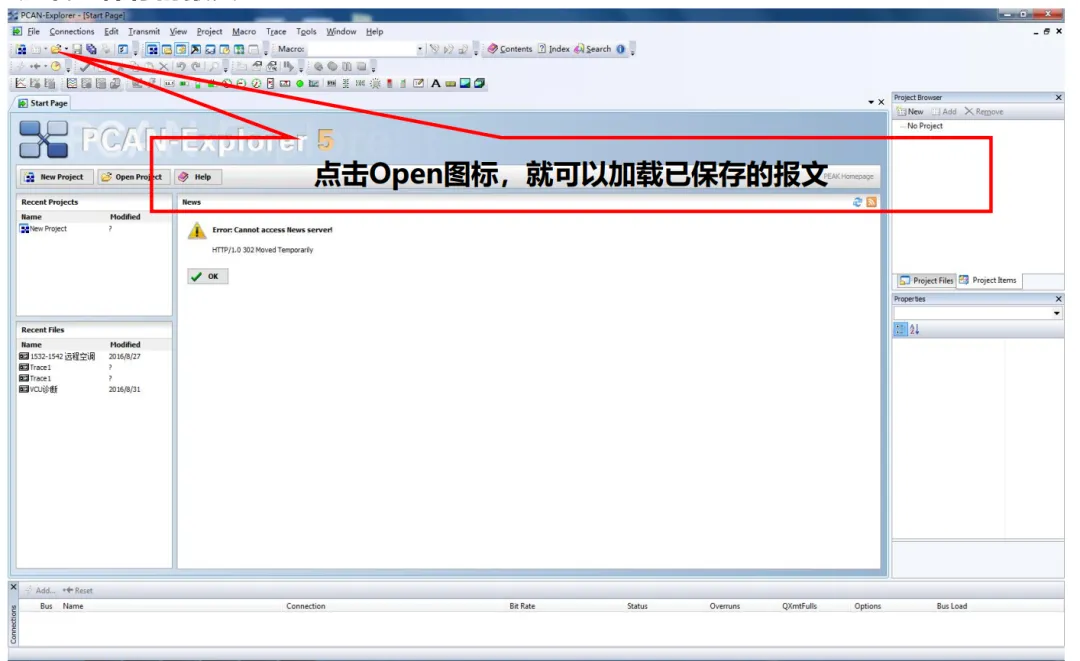This screenshot has height=661, width=1080.
Task: Click the Search help icon
Action: tap(579, 49)
